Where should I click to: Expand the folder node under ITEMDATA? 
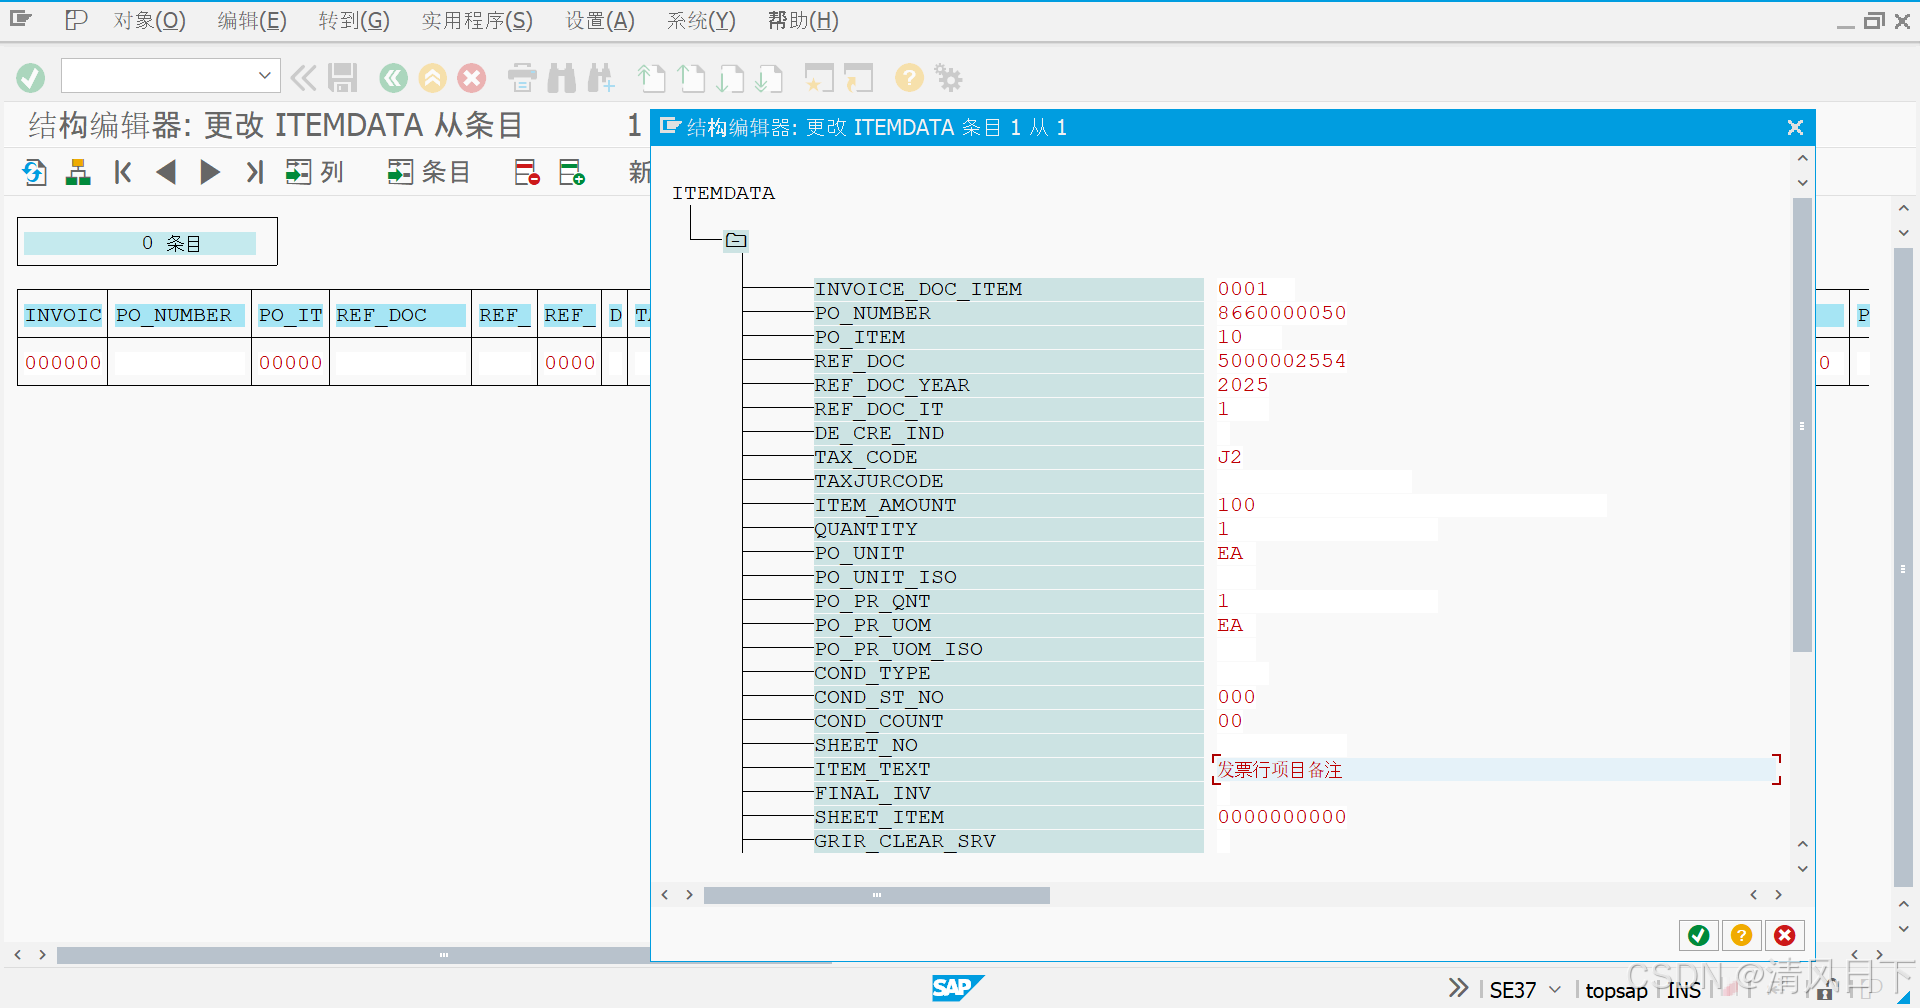(736, 240)
